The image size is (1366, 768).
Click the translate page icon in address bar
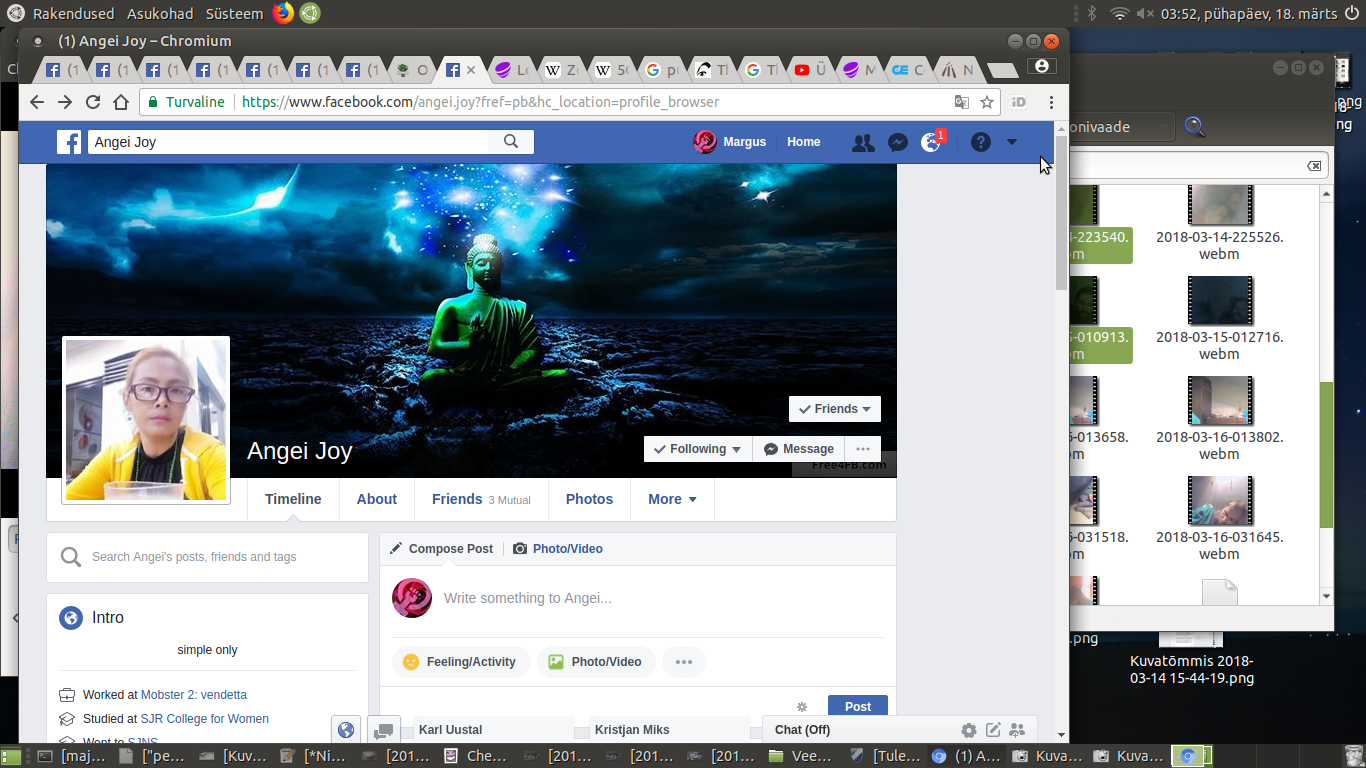961,102
